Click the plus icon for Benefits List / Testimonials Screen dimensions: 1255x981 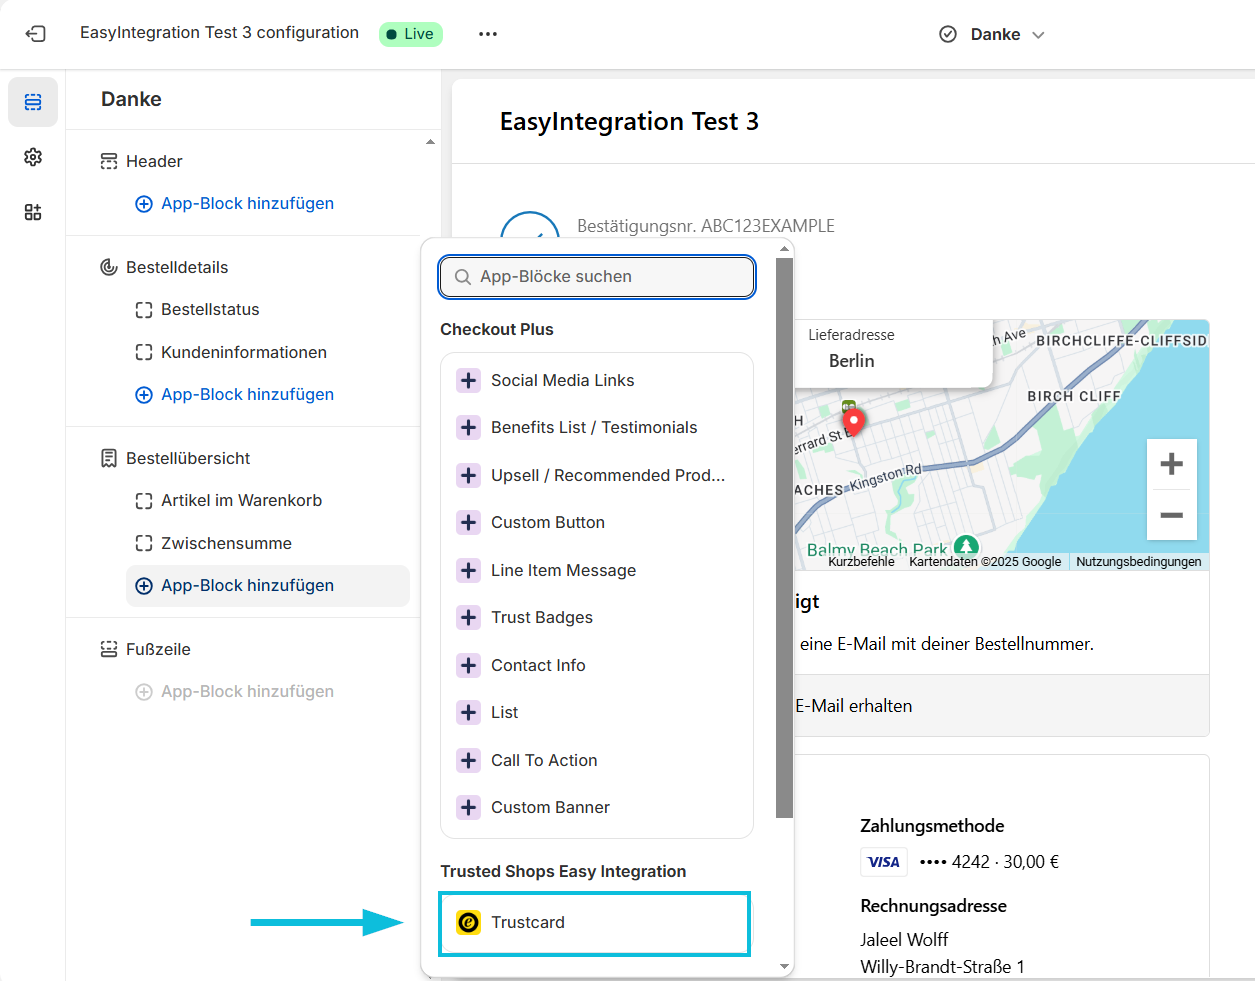pos(468,427)
